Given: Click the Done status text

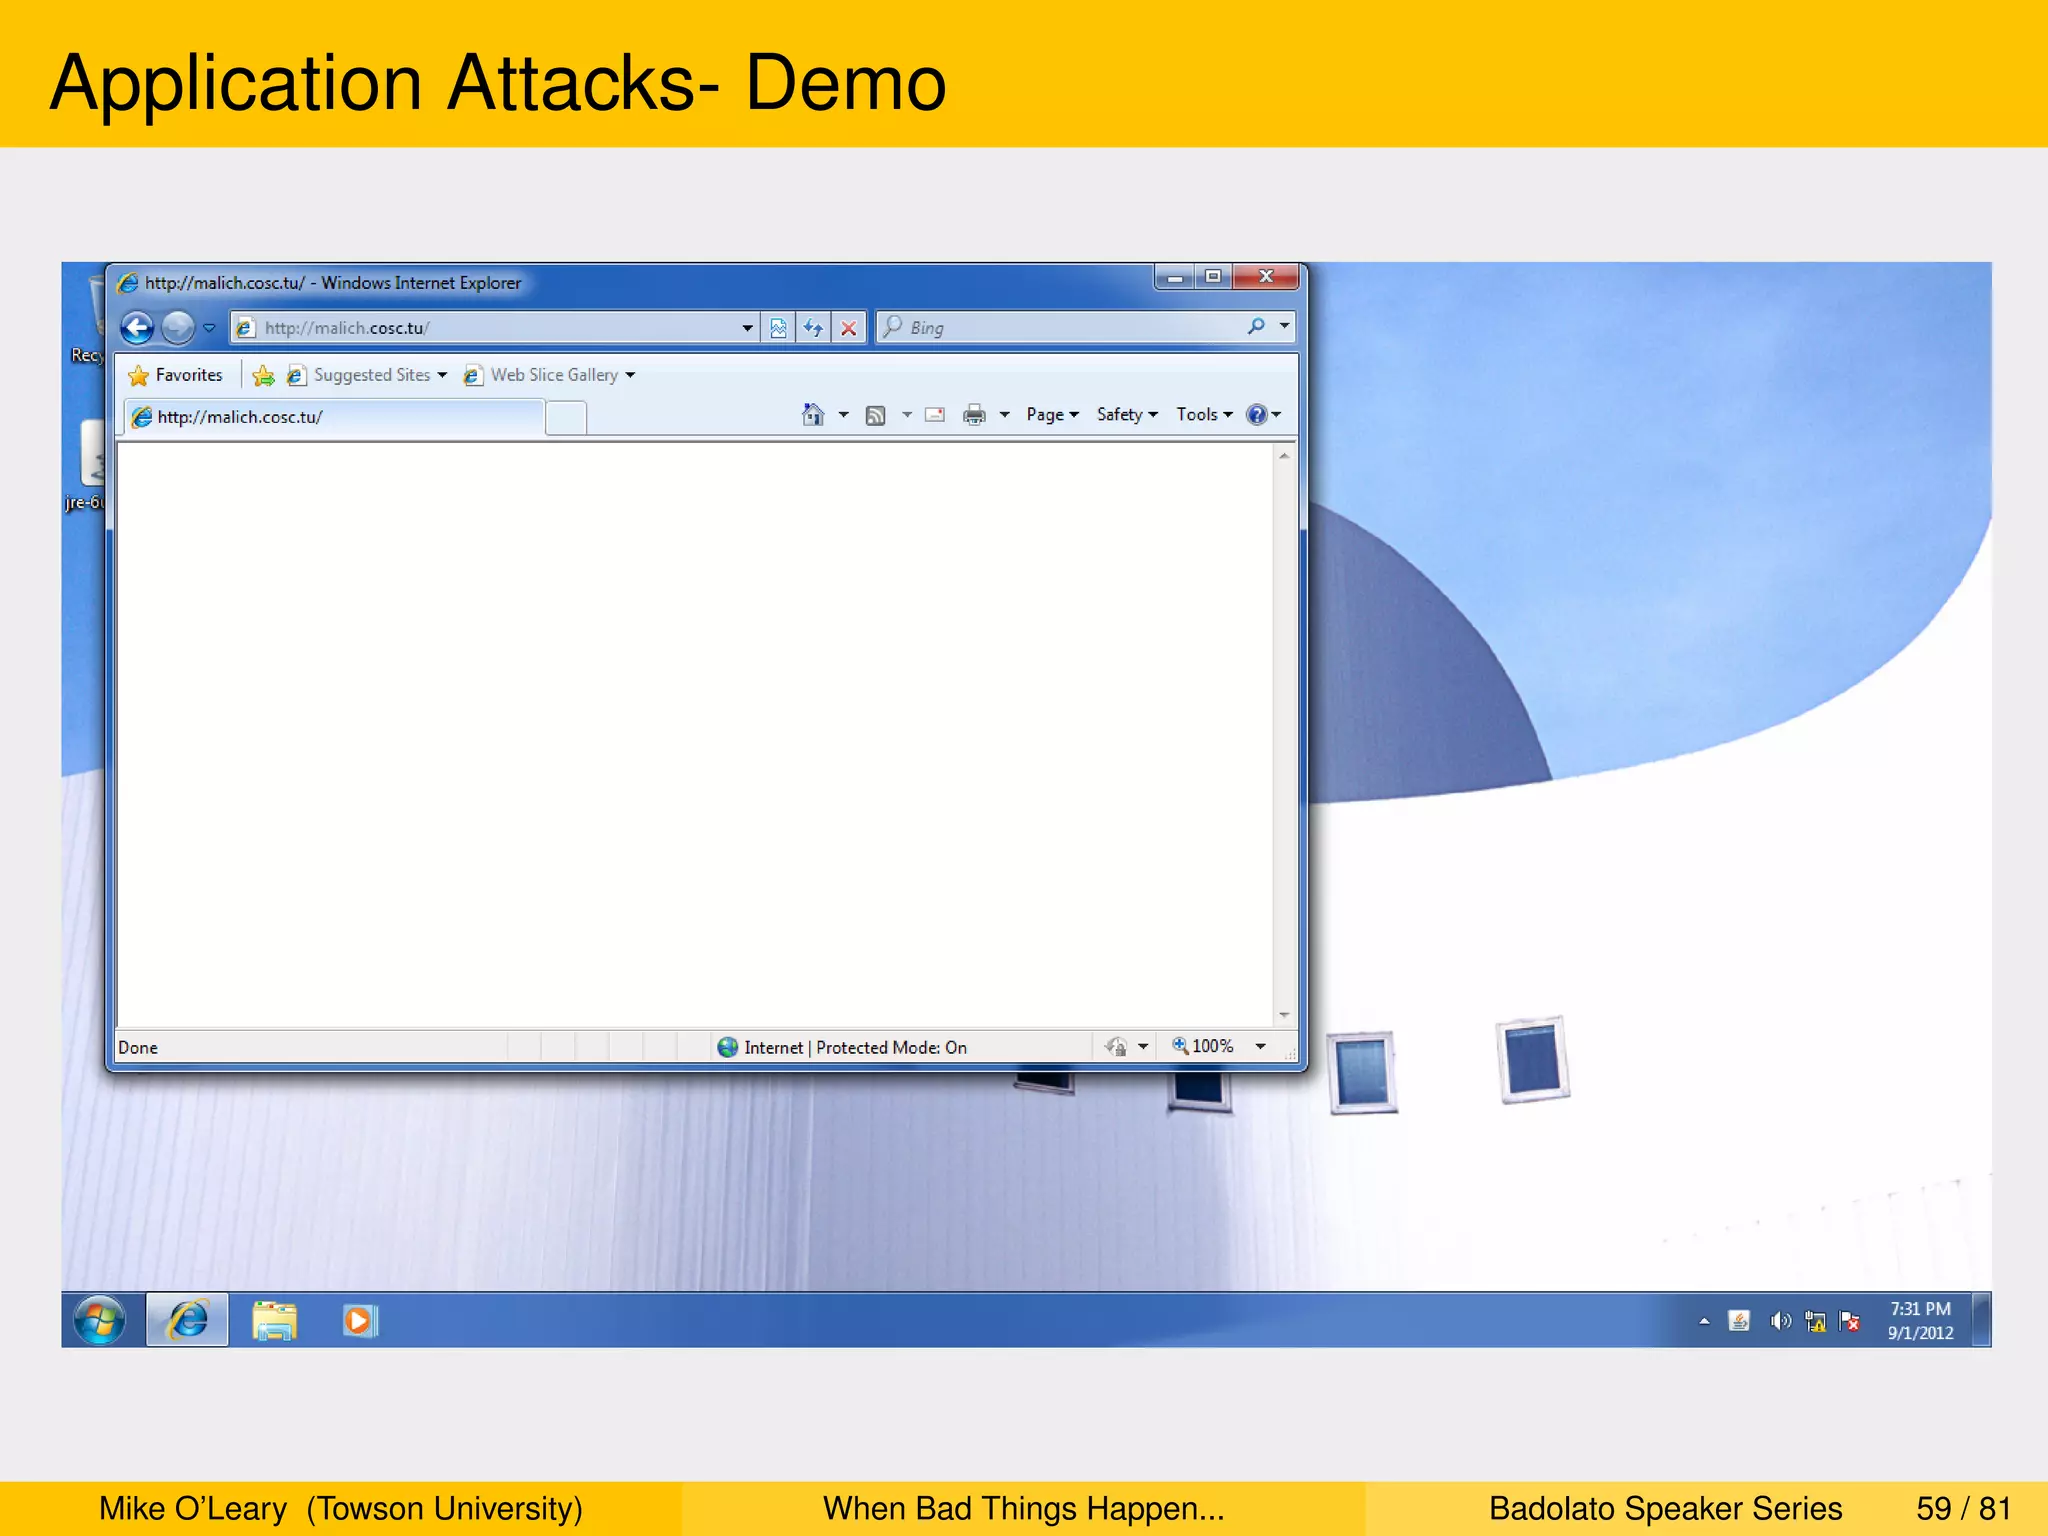Looking at the screenshot, I should tap(138, 1047).
